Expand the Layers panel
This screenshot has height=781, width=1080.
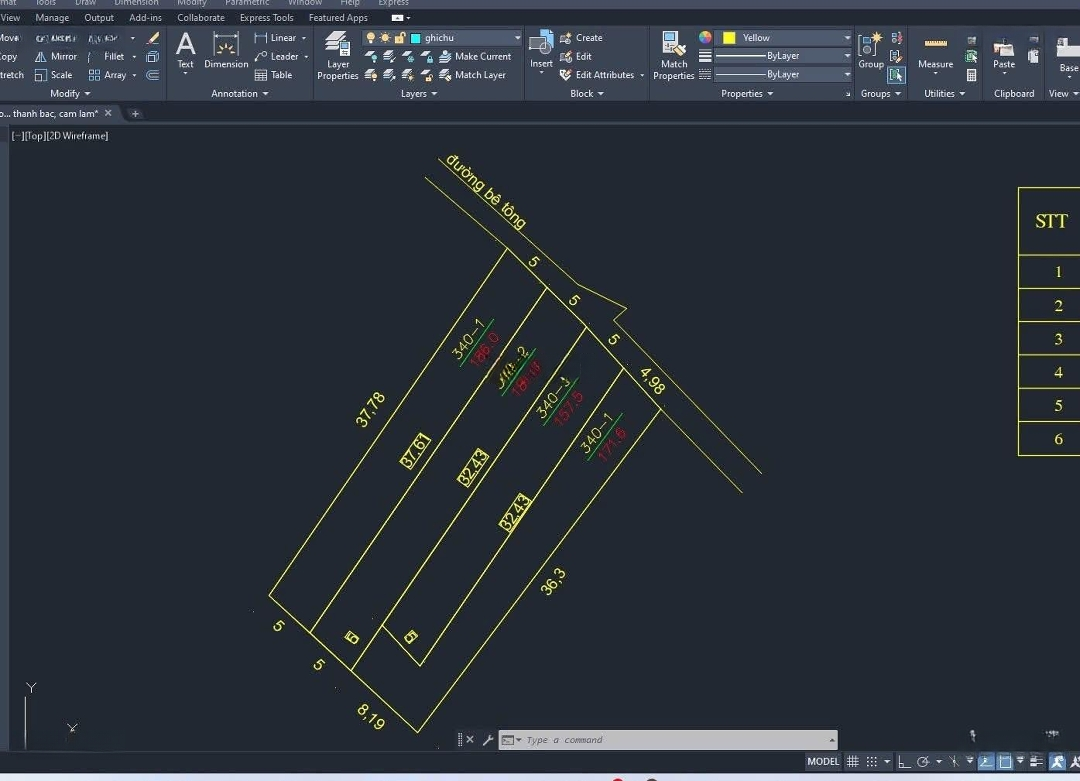click(x=419, y=94)
